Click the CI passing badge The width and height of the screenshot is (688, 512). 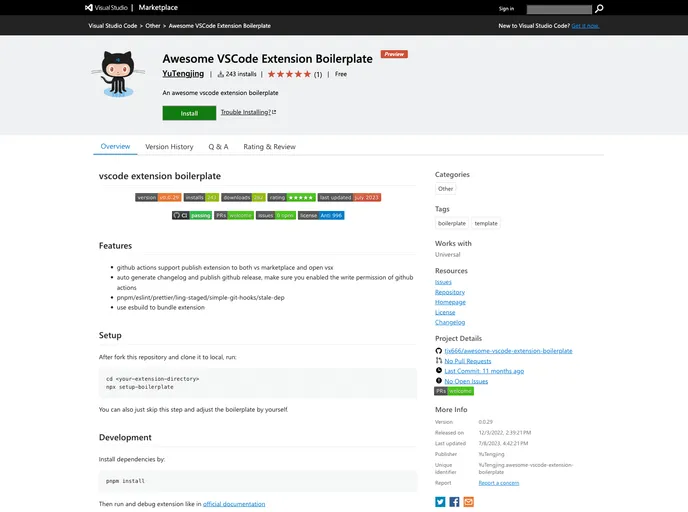click(192, 215)
